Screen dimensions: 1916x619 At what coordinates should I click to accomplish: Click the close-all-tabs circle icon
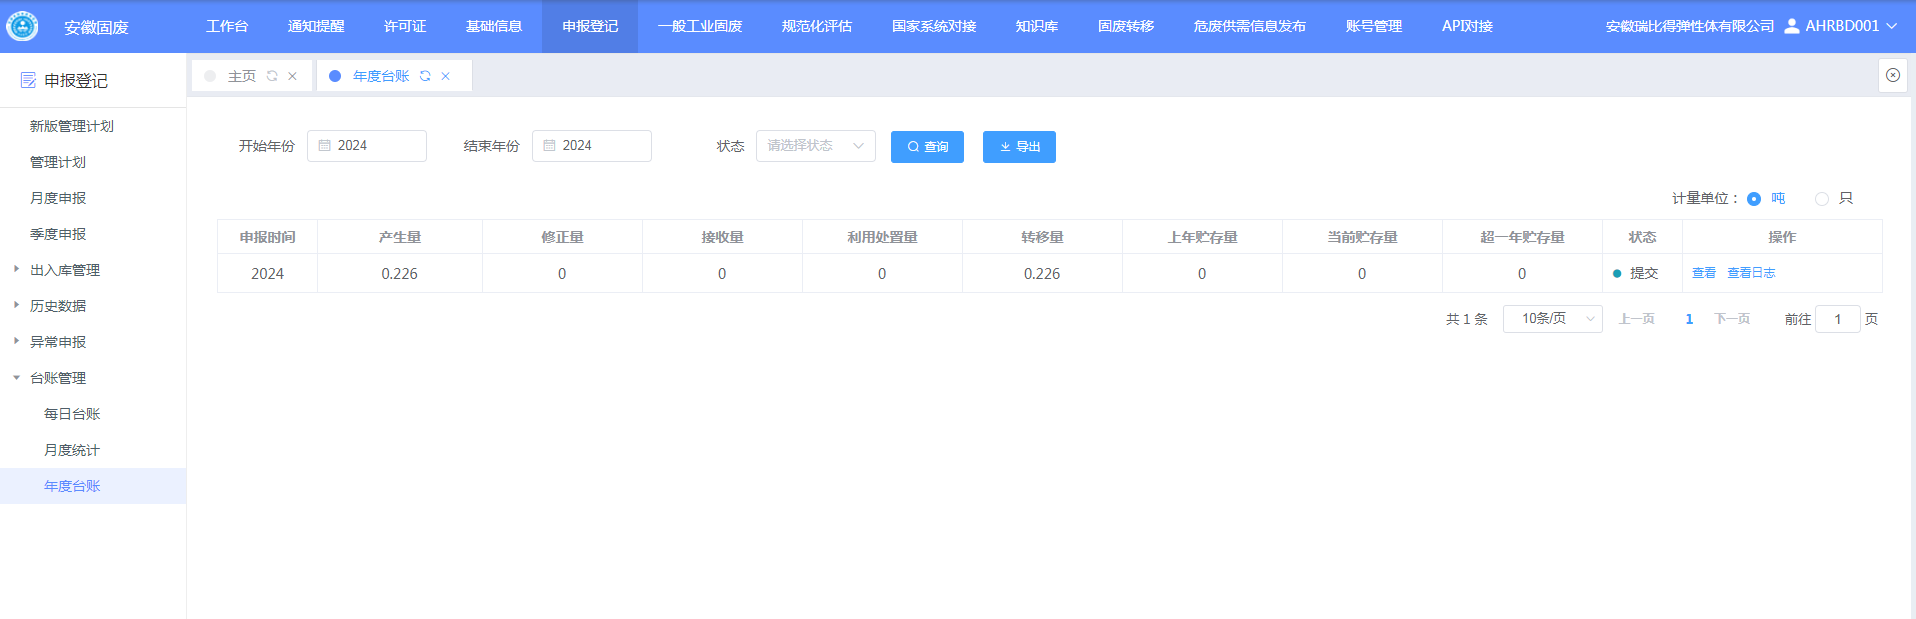tap(1892, 75)
